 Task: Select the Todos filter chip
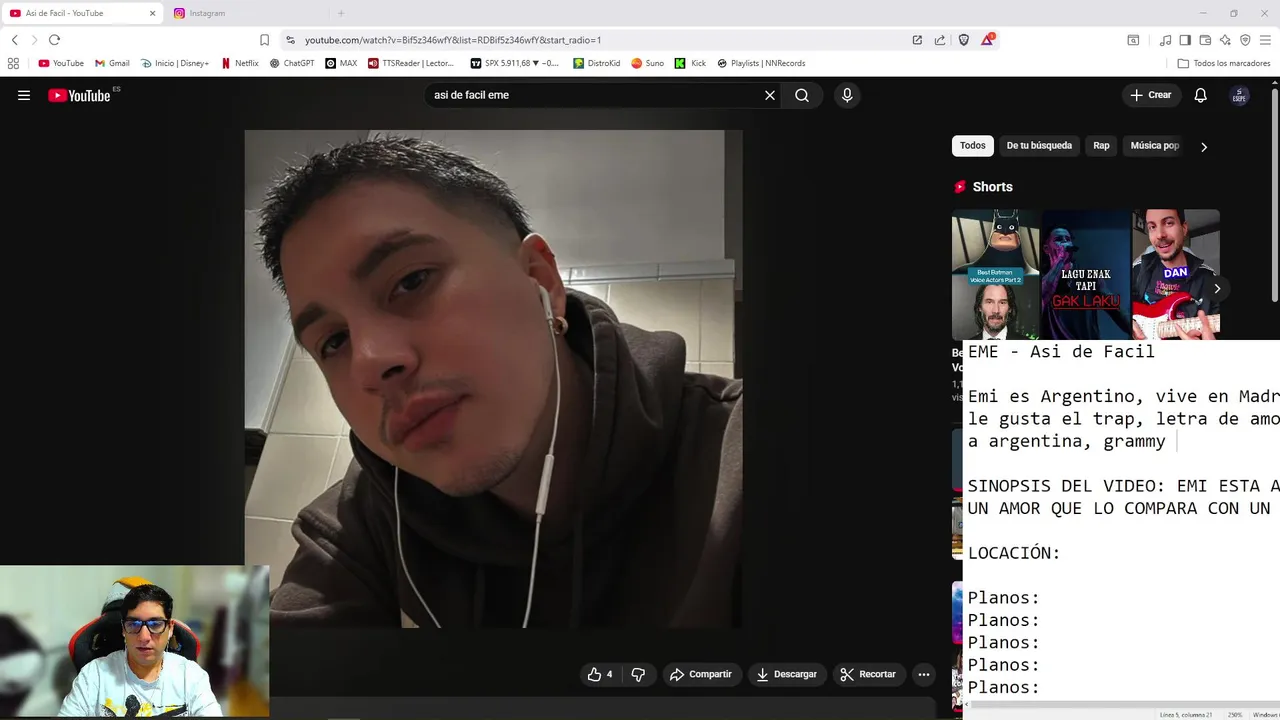973,146
